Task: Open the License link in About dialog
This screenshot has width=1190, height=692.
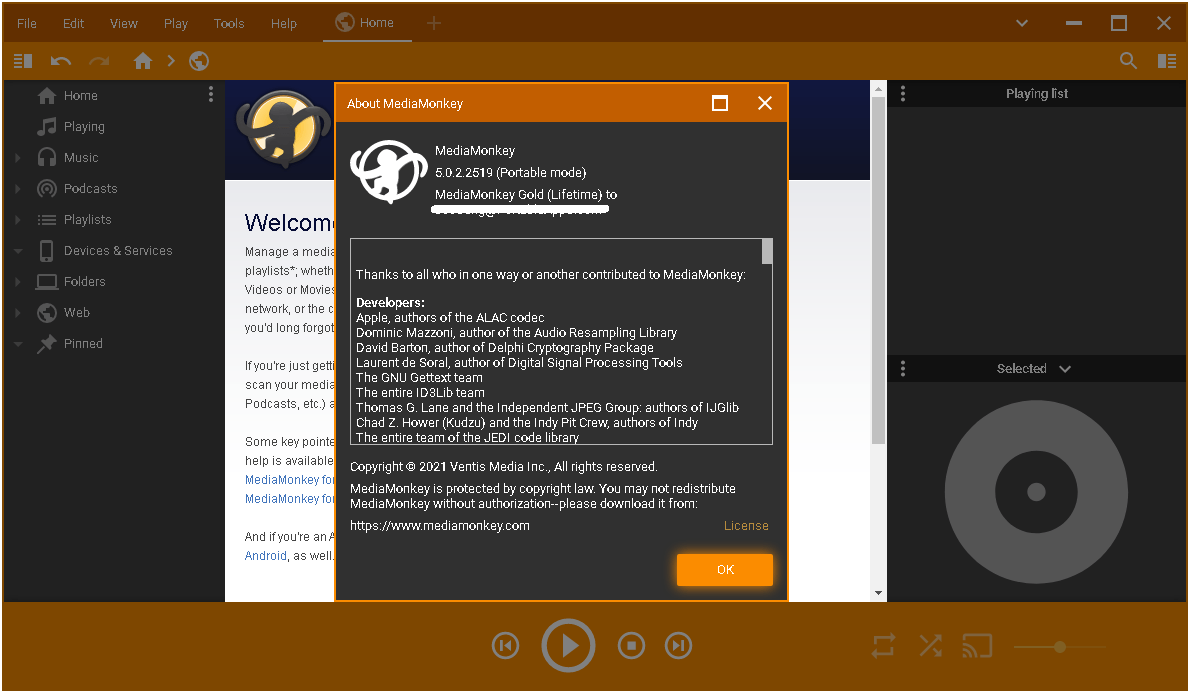Action: pos(746,526)
